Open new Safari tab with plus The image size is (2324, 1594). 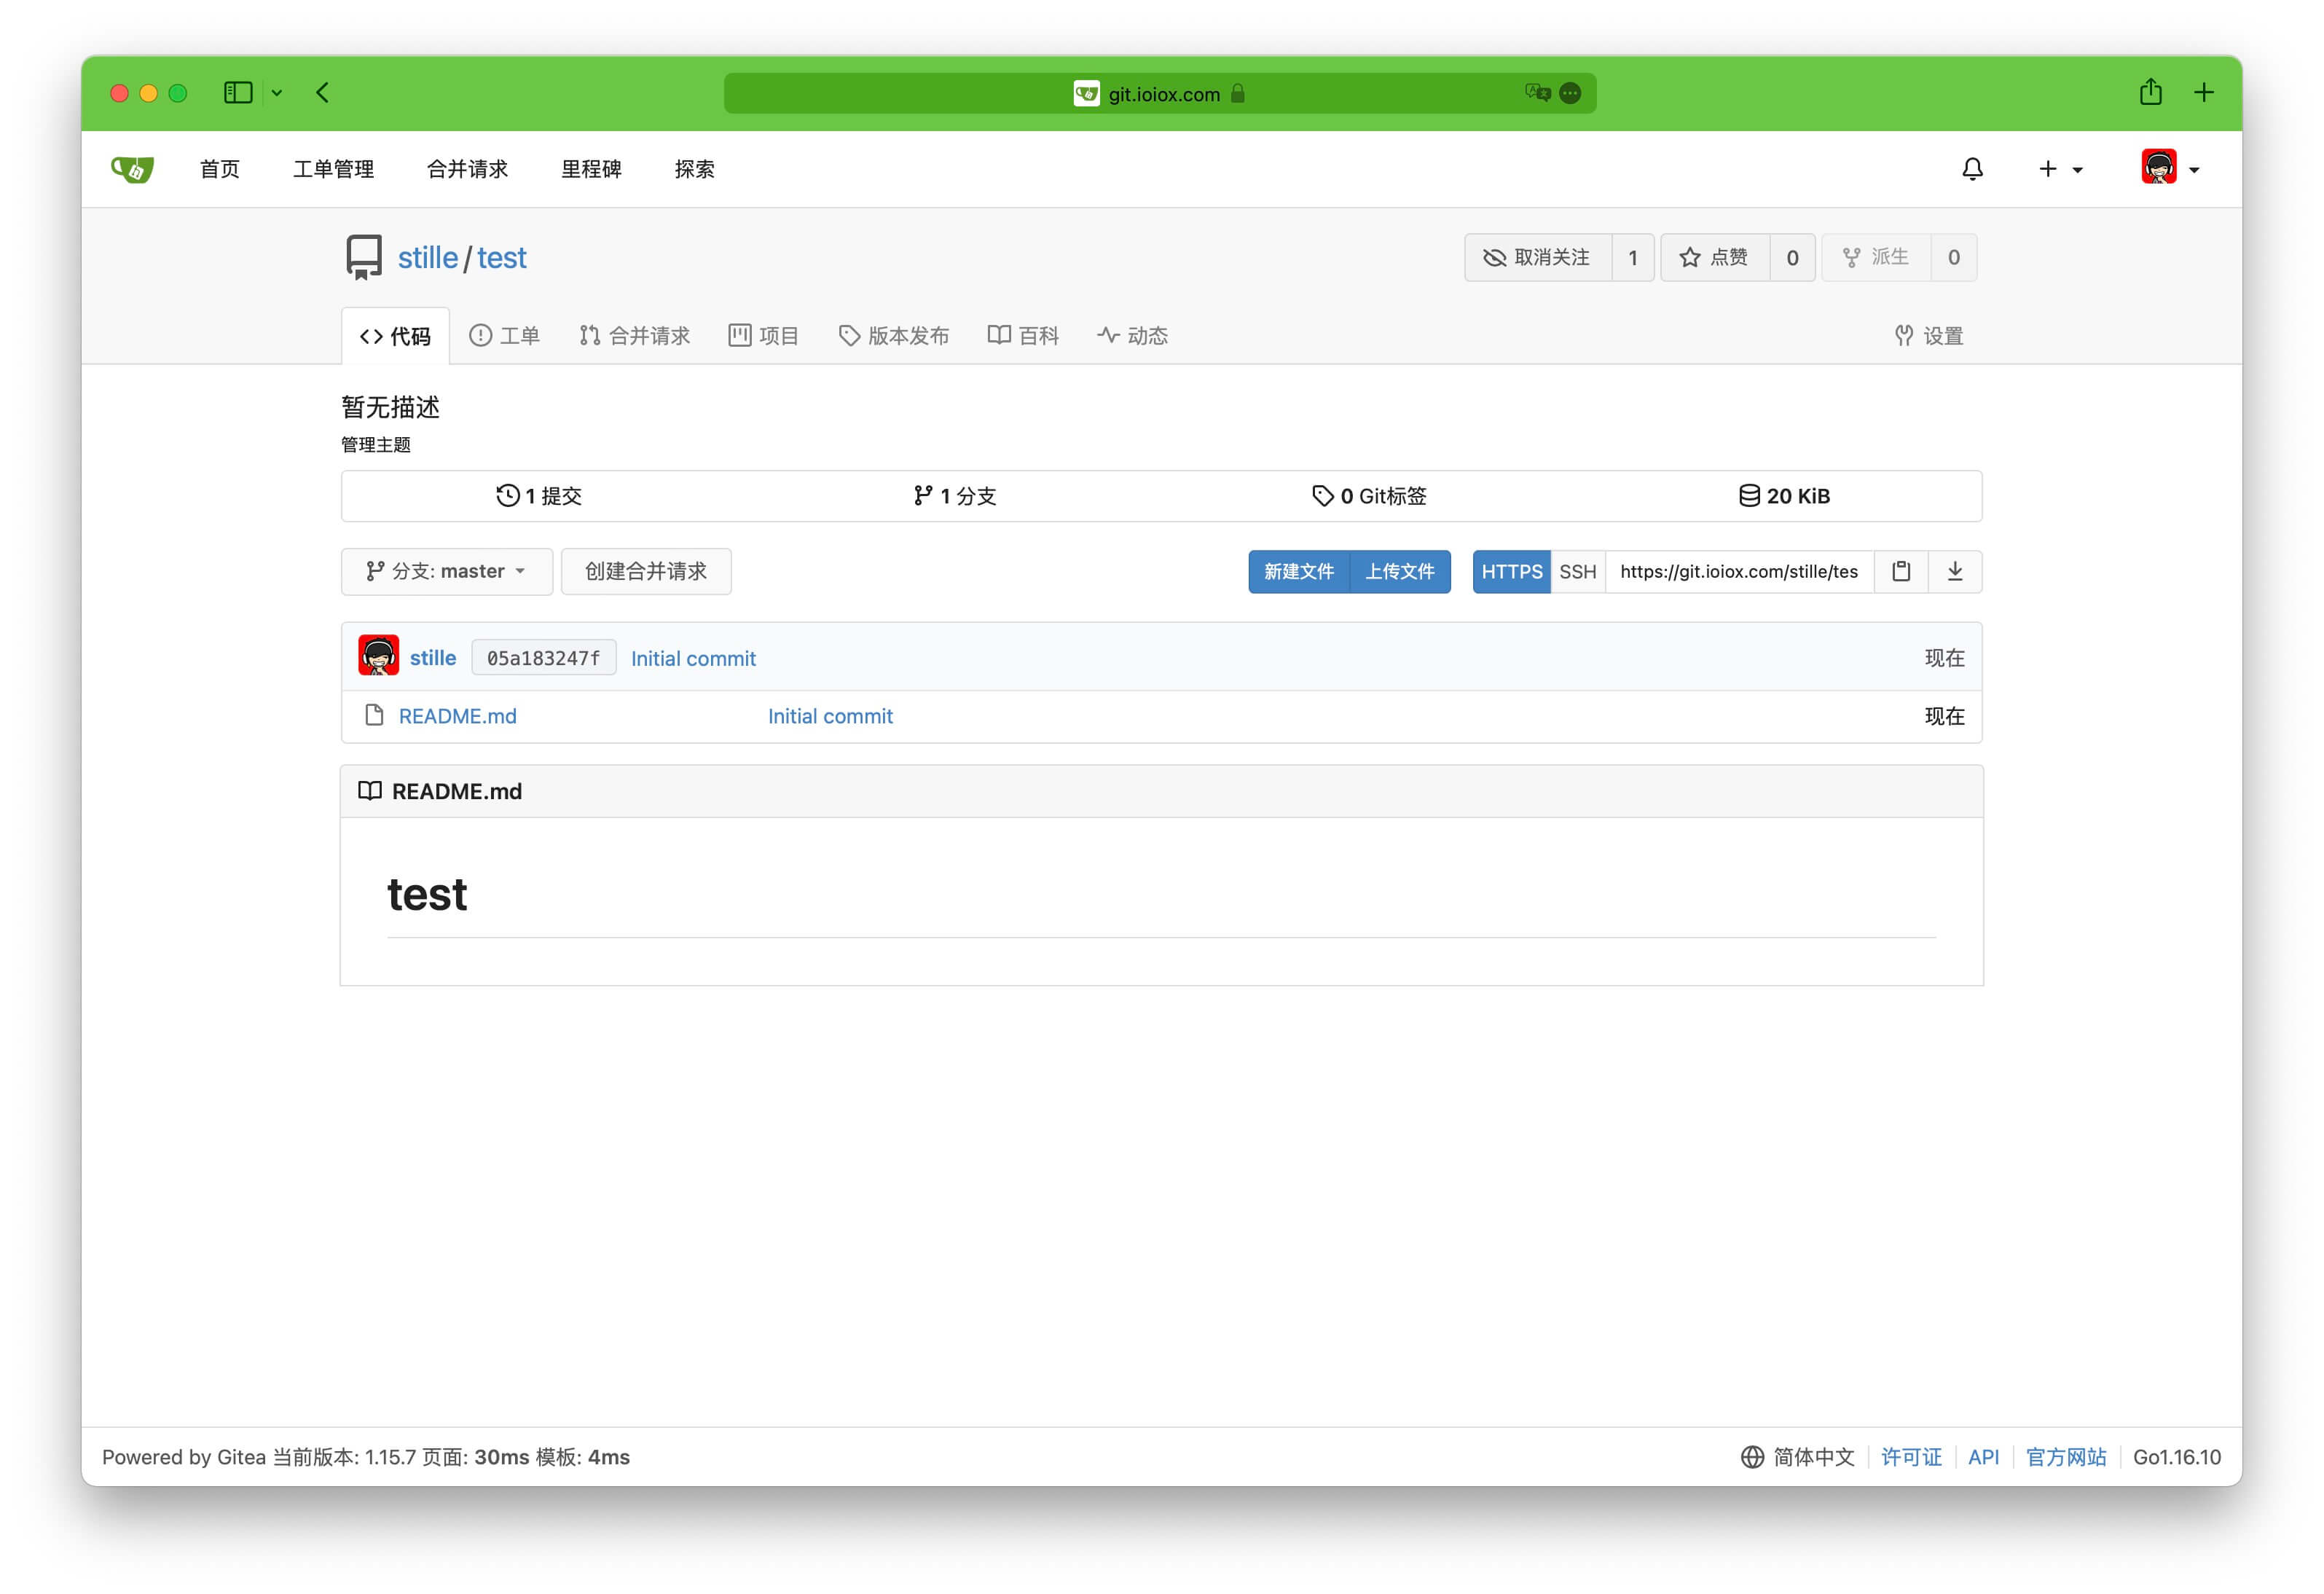[x=2203, y=93]
